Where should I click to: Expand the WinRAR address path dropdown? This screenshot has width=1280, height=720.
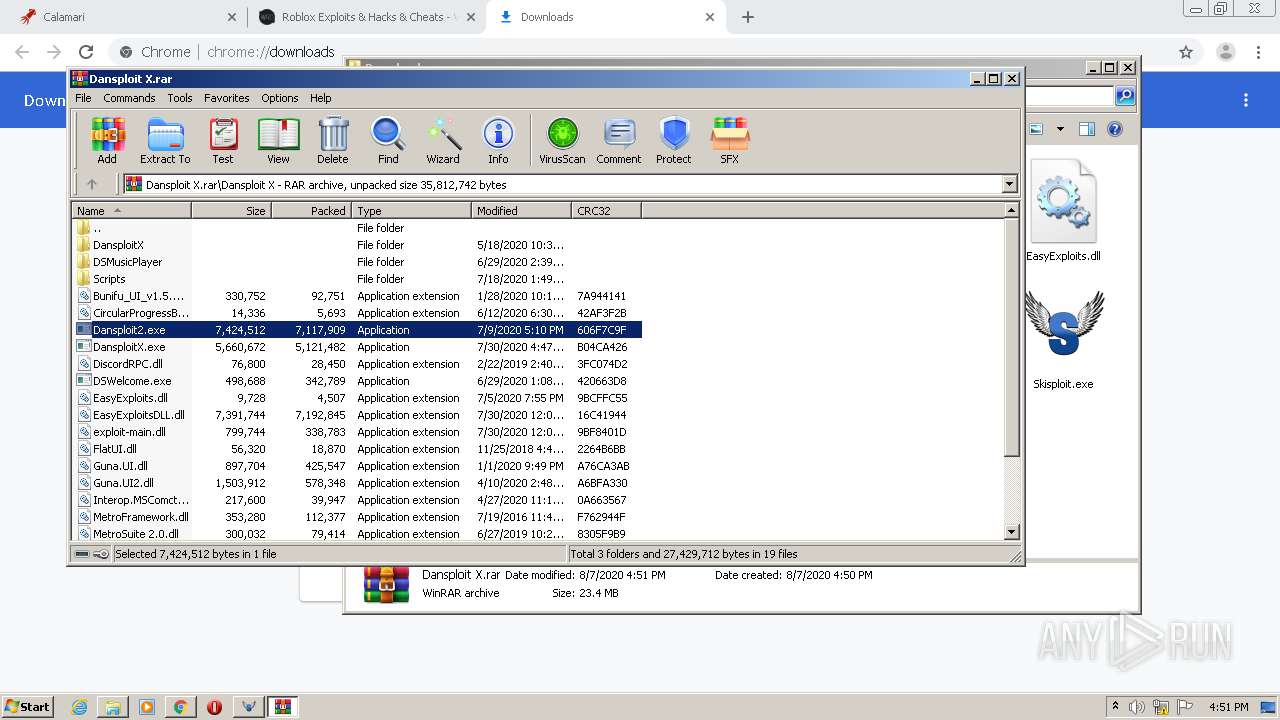(1009, 184)
